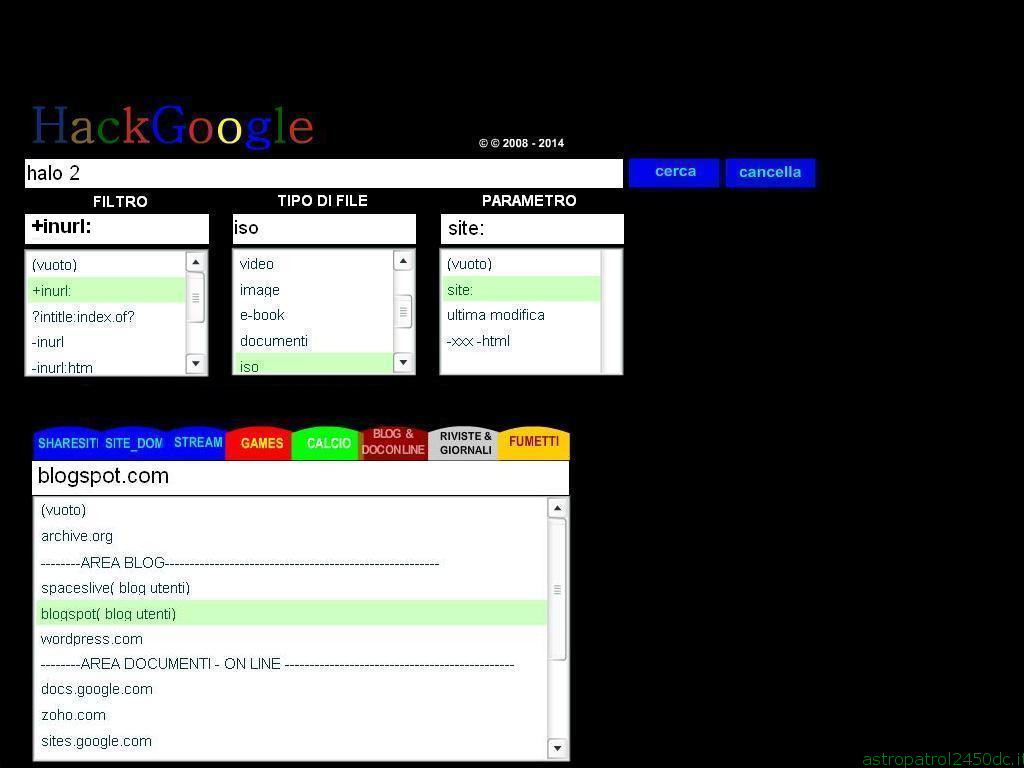The image size is (1024, 768).
Task: Switch to the FUMETTI tab
Action: click(534, 443)
